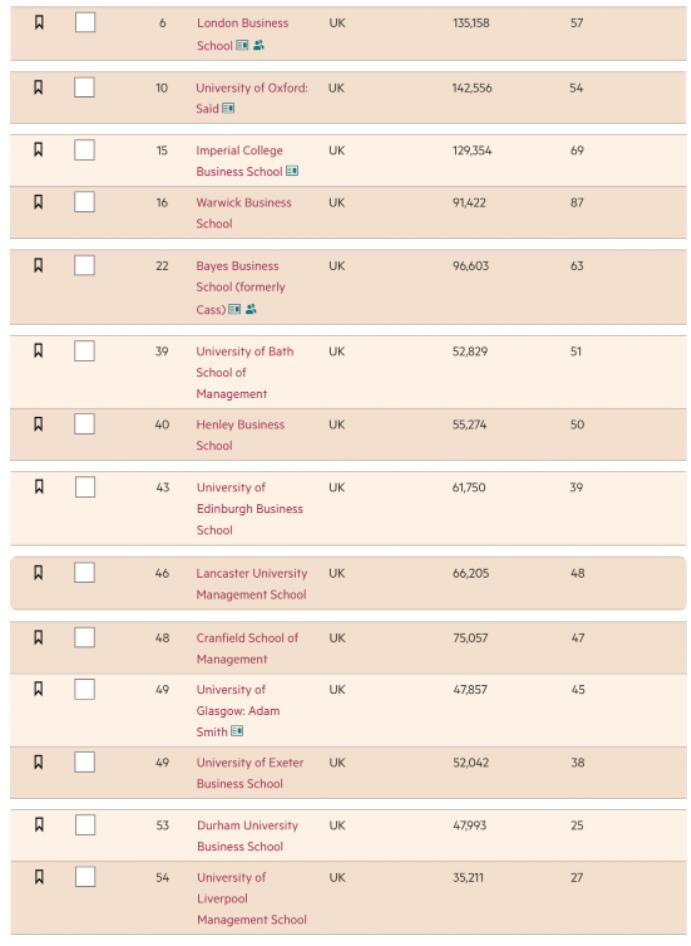Image resolution: width=691 pixels, height=946 pixels.
Task: Tick the University of Exeter Business School checkbox
Action: point(85,762)
